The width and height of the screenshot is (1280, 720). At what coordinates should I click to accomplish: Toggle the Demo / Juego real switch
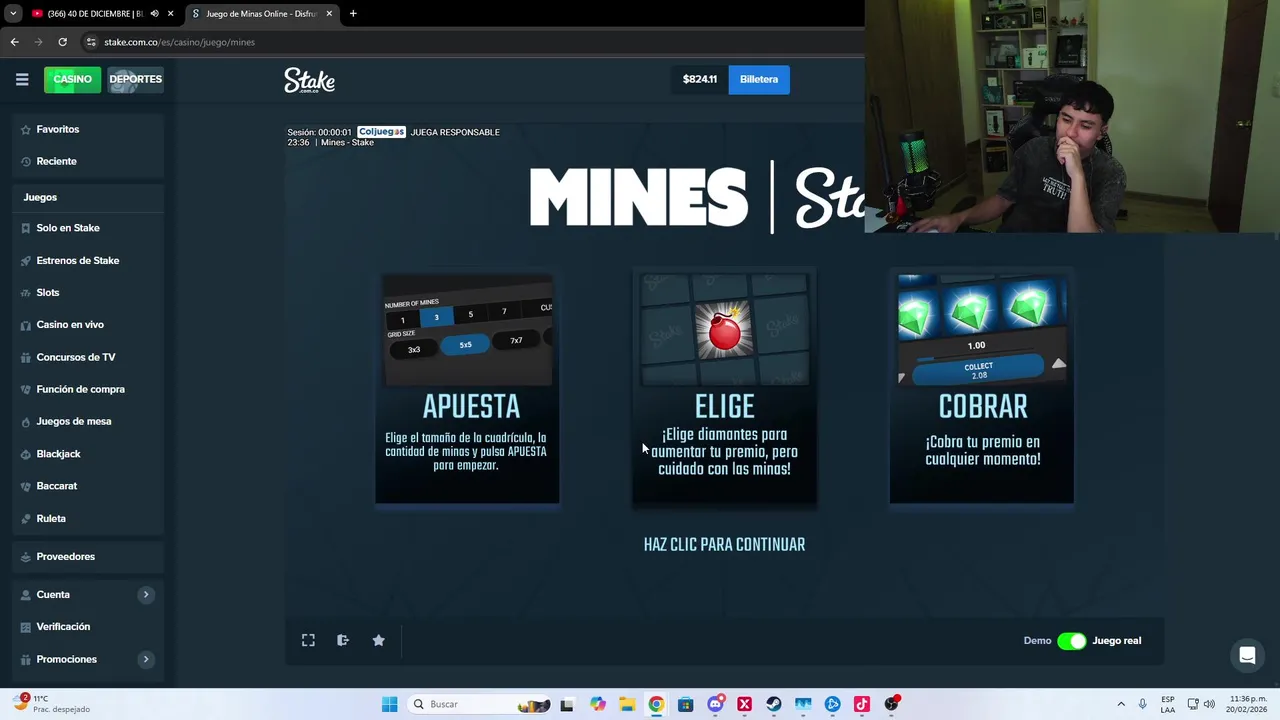click(1071, 641)
